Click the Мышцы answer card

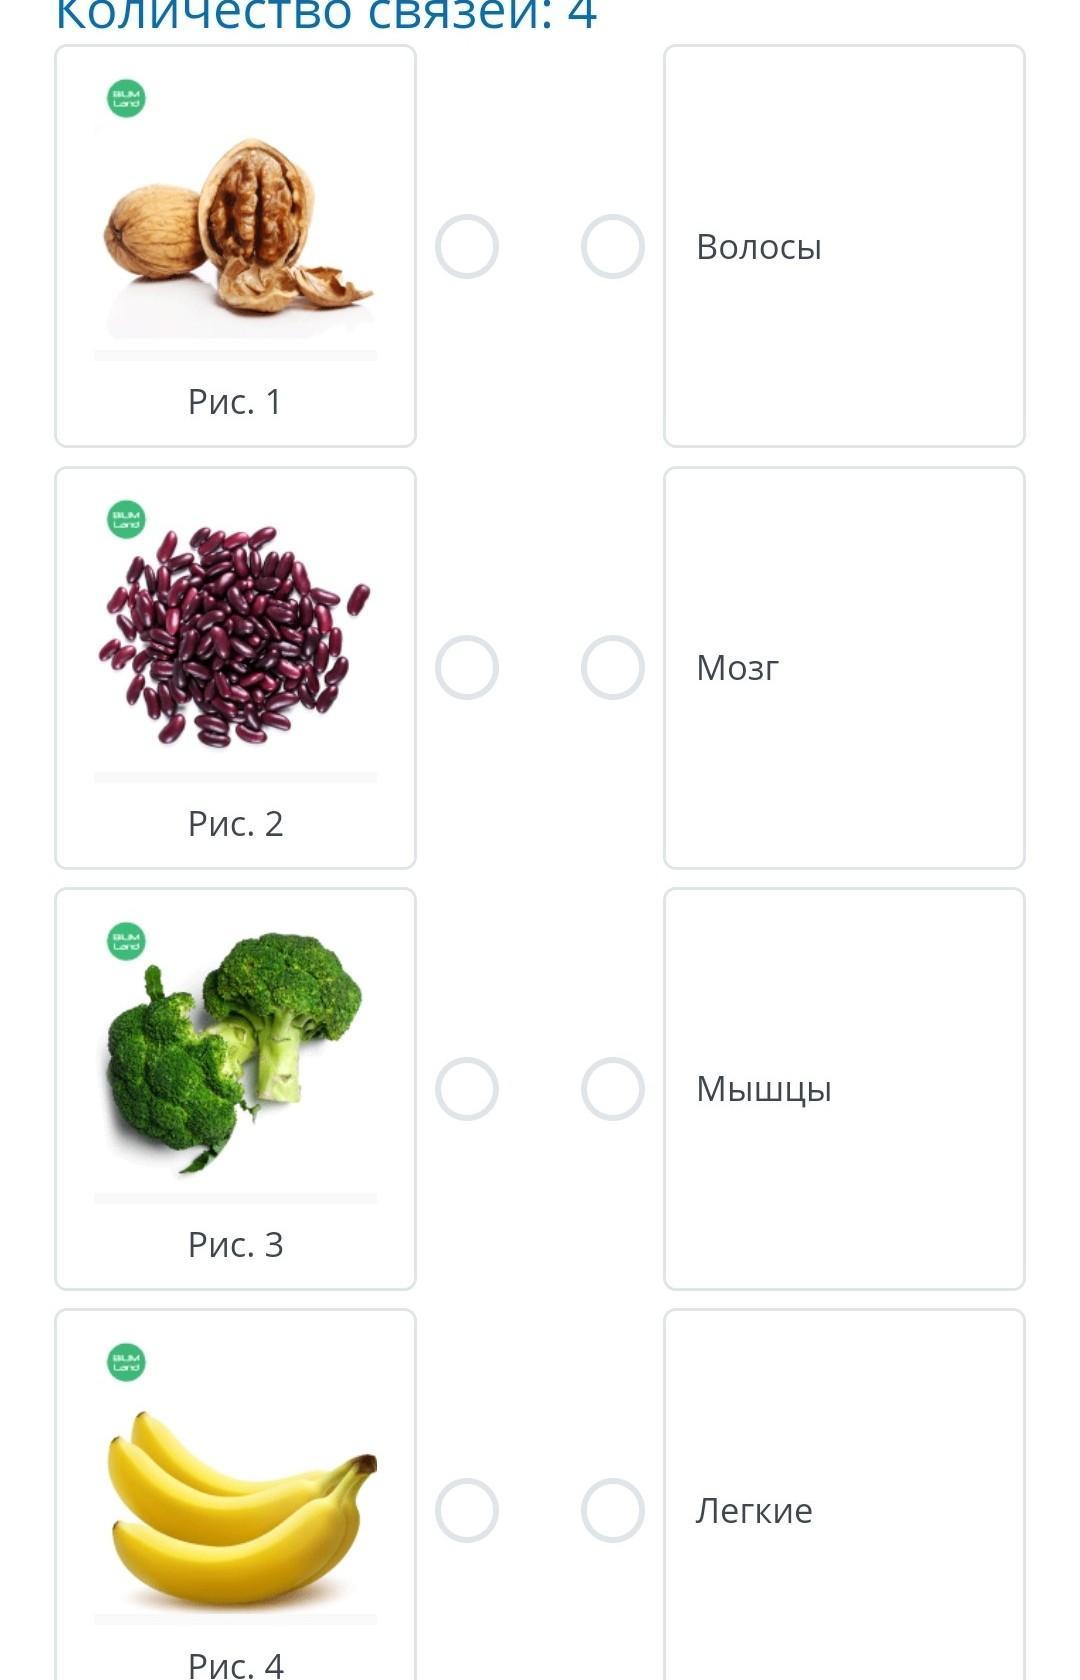coord(844,1088)
